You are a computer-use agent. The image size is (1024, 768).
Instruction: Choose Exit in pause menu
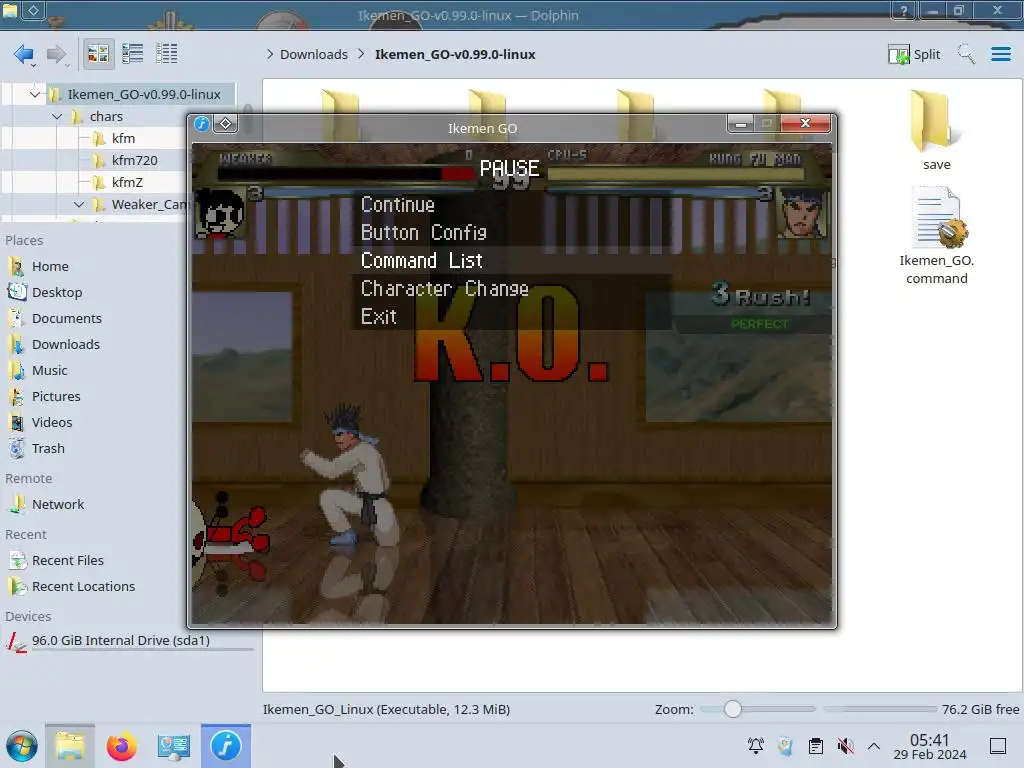pyautogui.click(x=379, y=317)
